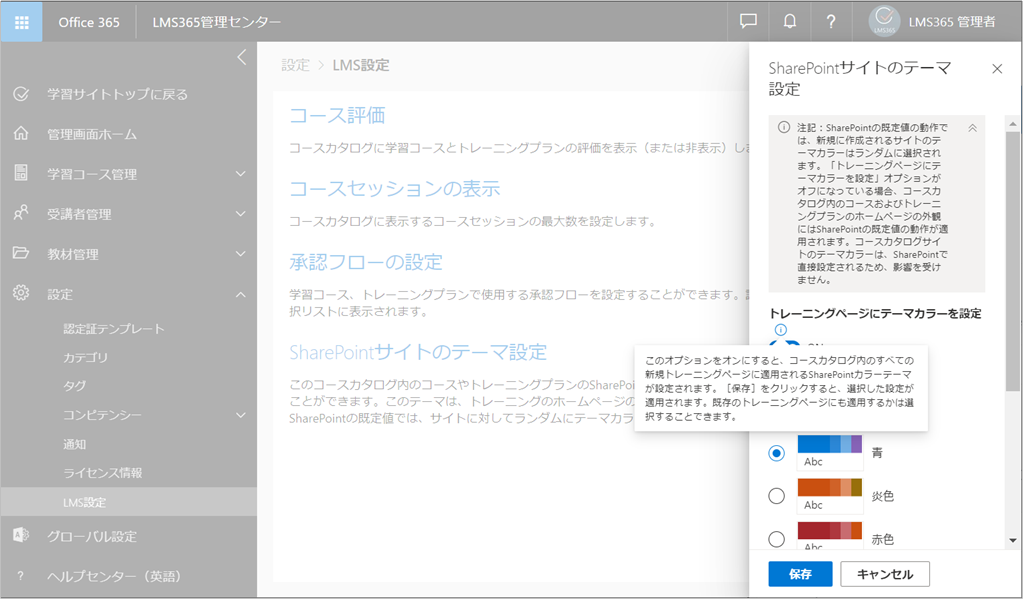Open 通知 in settings menu
Screen dimensions: 1023x599
pos(74,444)
